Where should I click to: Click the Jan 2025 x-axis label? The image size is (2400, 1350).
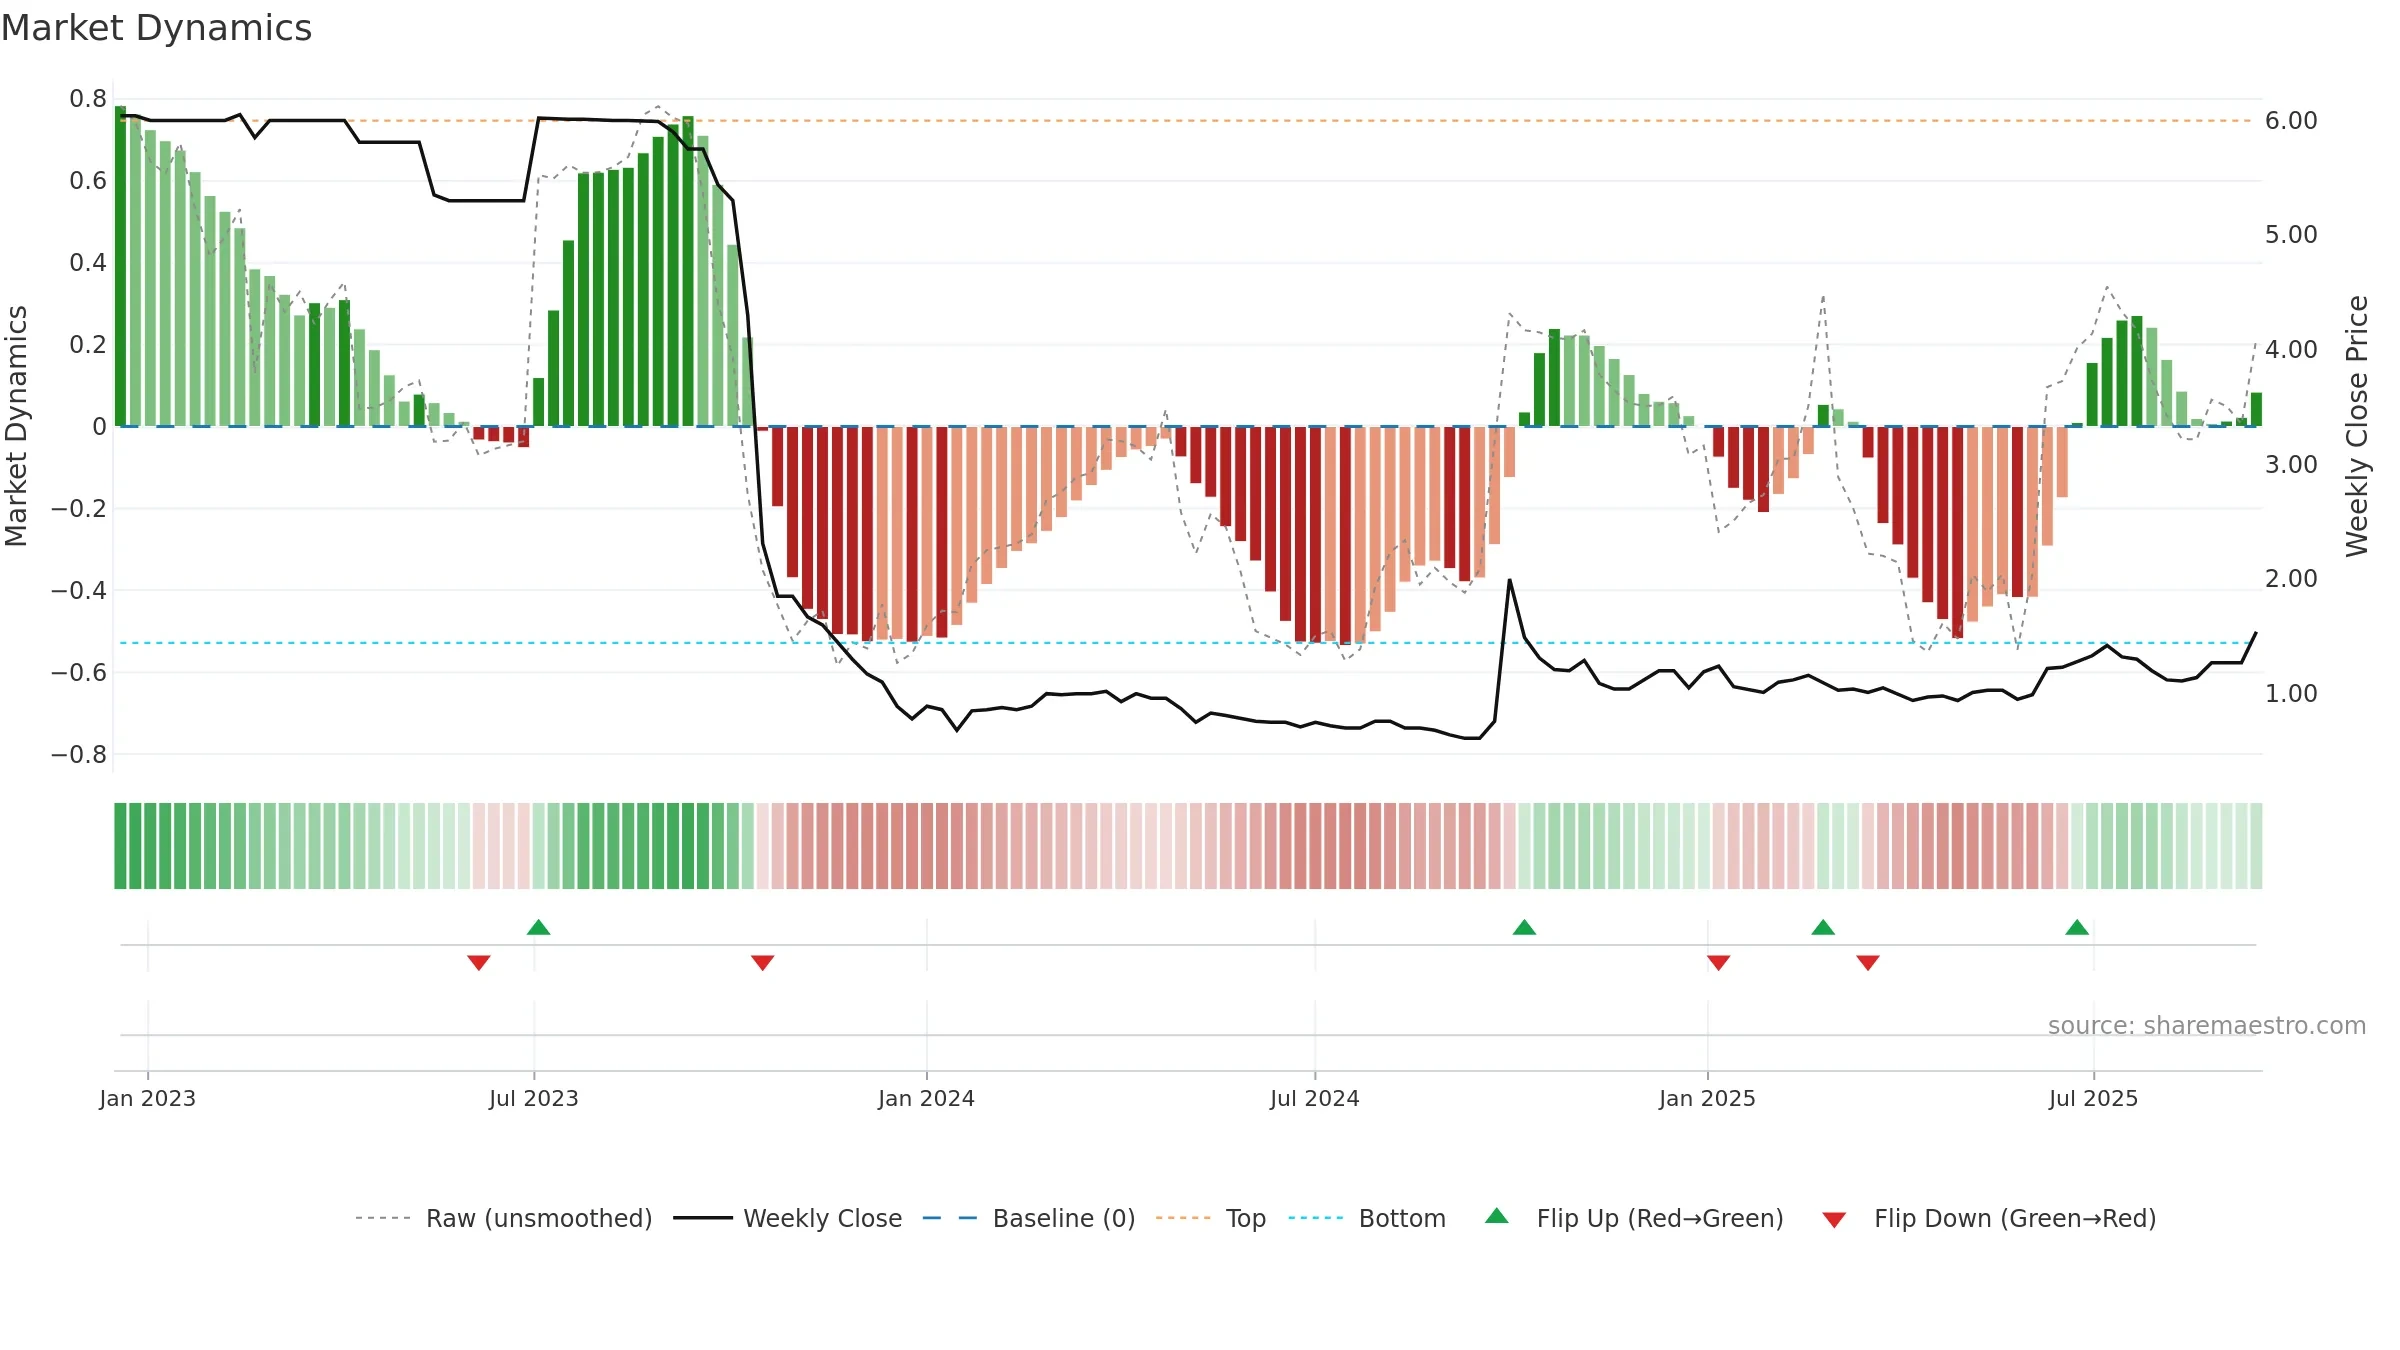coord(1708,1098)
